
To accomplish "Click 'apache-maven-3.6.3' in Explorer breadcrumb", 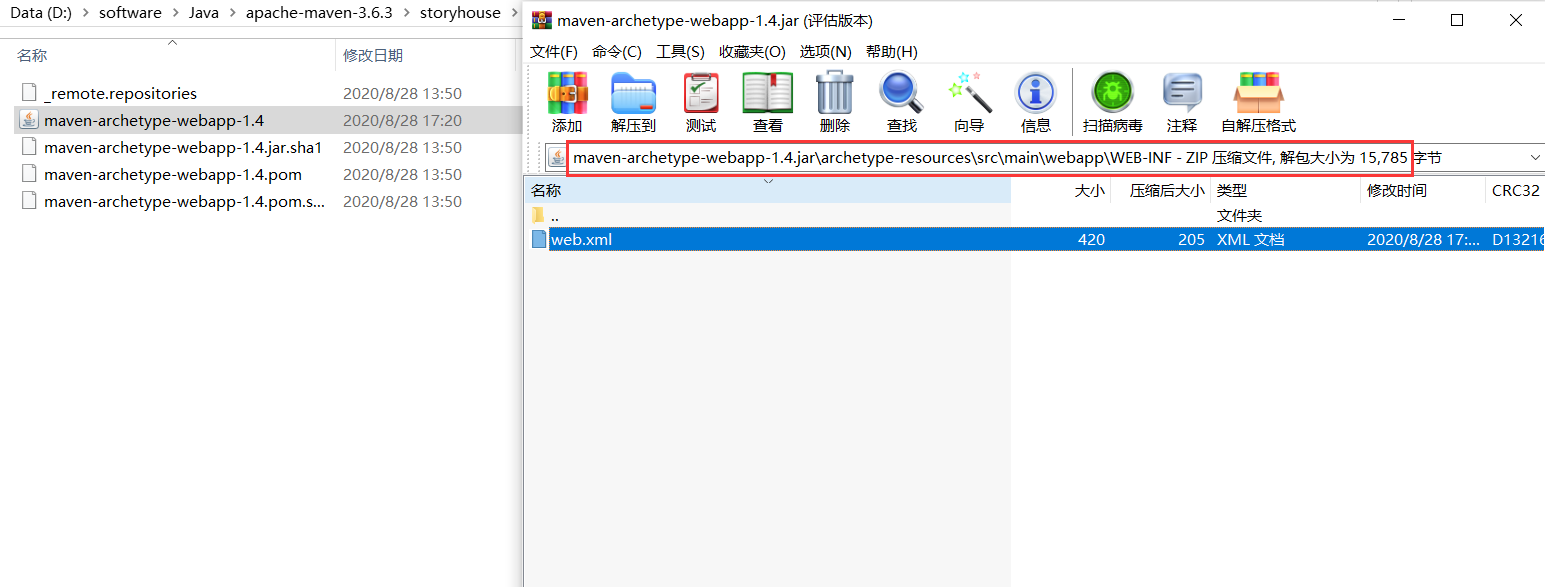I will pyautogui.click(x=320, y=13).
